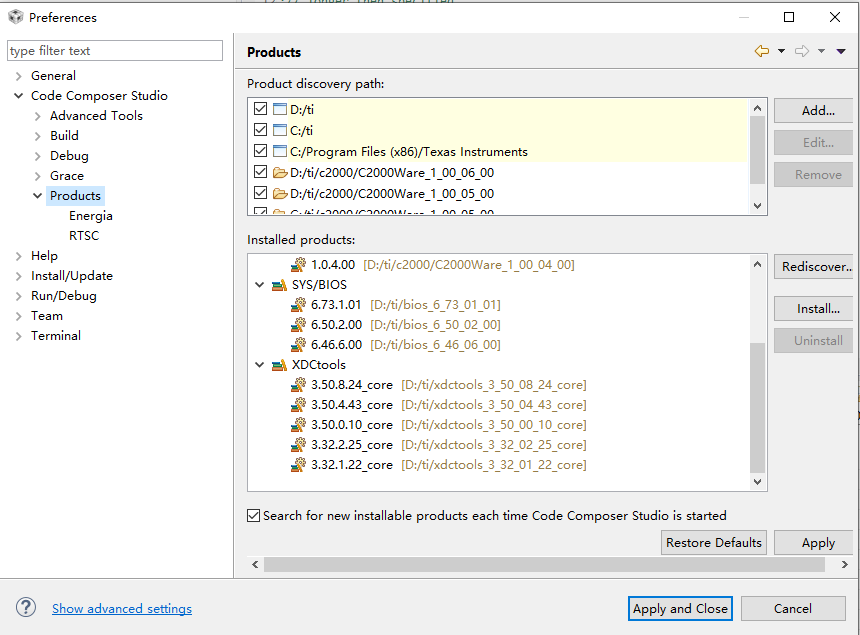The width and height of the screenshot is (860, 635).
Task: Collapse the XDCtools installed products group
Action: point(260,365)
